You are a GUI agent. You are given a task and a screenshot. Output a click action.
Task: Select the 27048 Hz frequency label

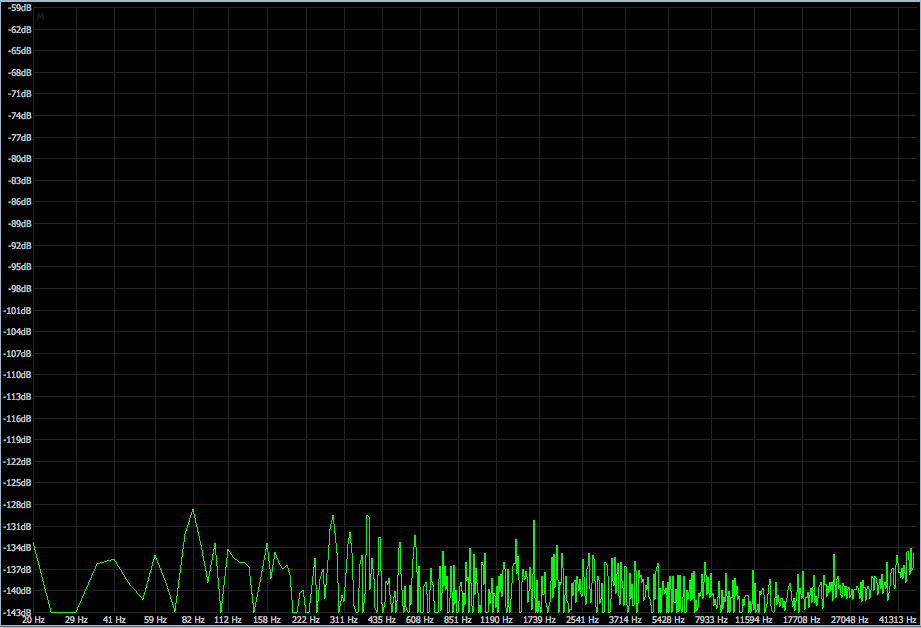pyautogui.click(x=850, y=620)
